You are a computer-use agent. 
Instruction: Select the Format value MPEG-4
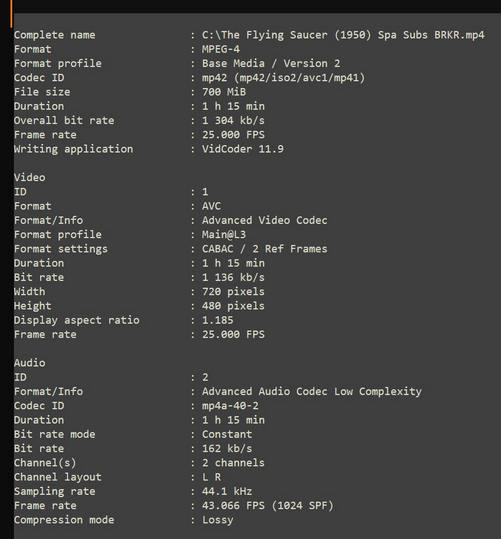tap(221, 49)
